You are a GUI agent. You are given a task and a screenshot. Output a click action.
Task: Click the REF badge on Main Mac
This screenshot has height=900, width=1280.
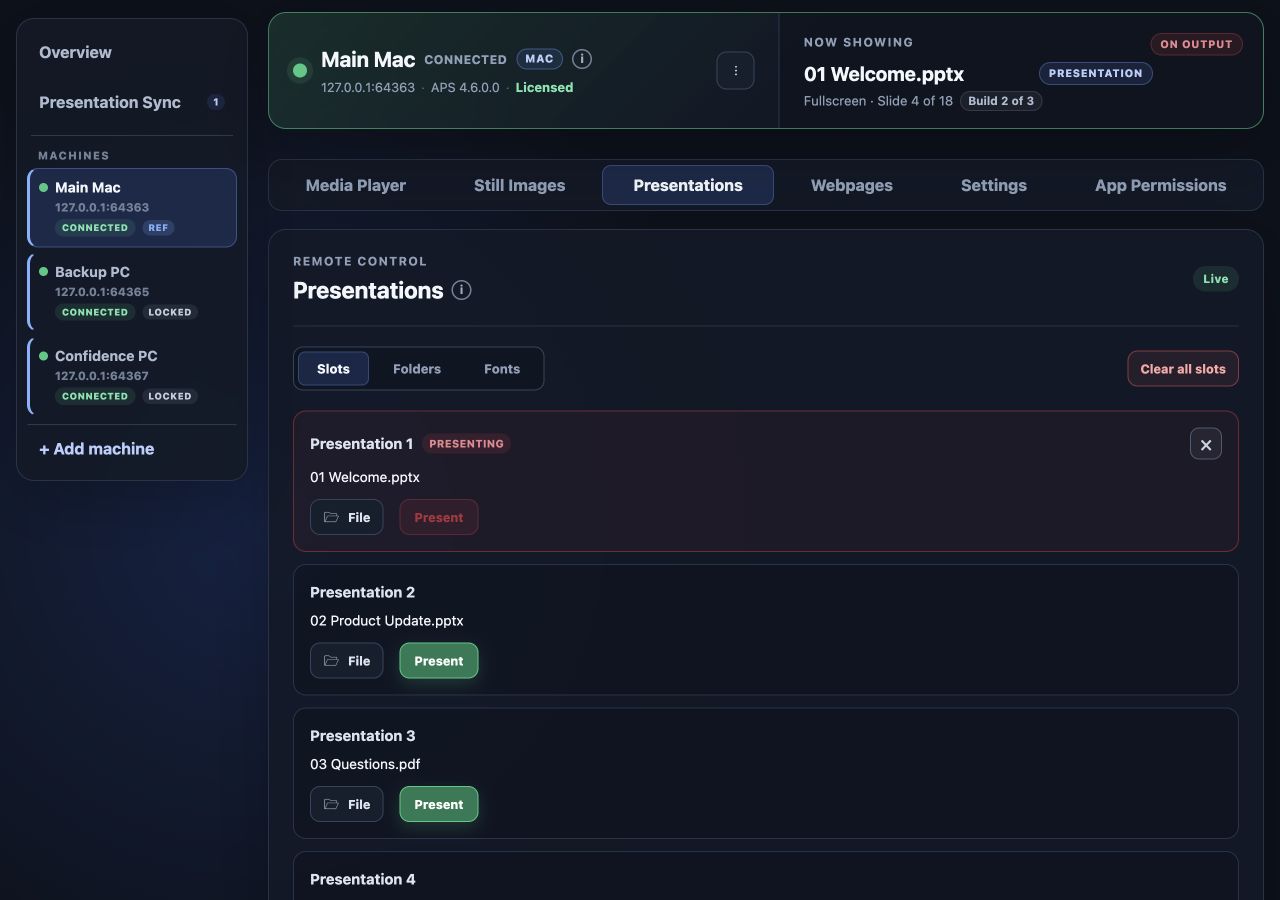[x=158, y=228]
